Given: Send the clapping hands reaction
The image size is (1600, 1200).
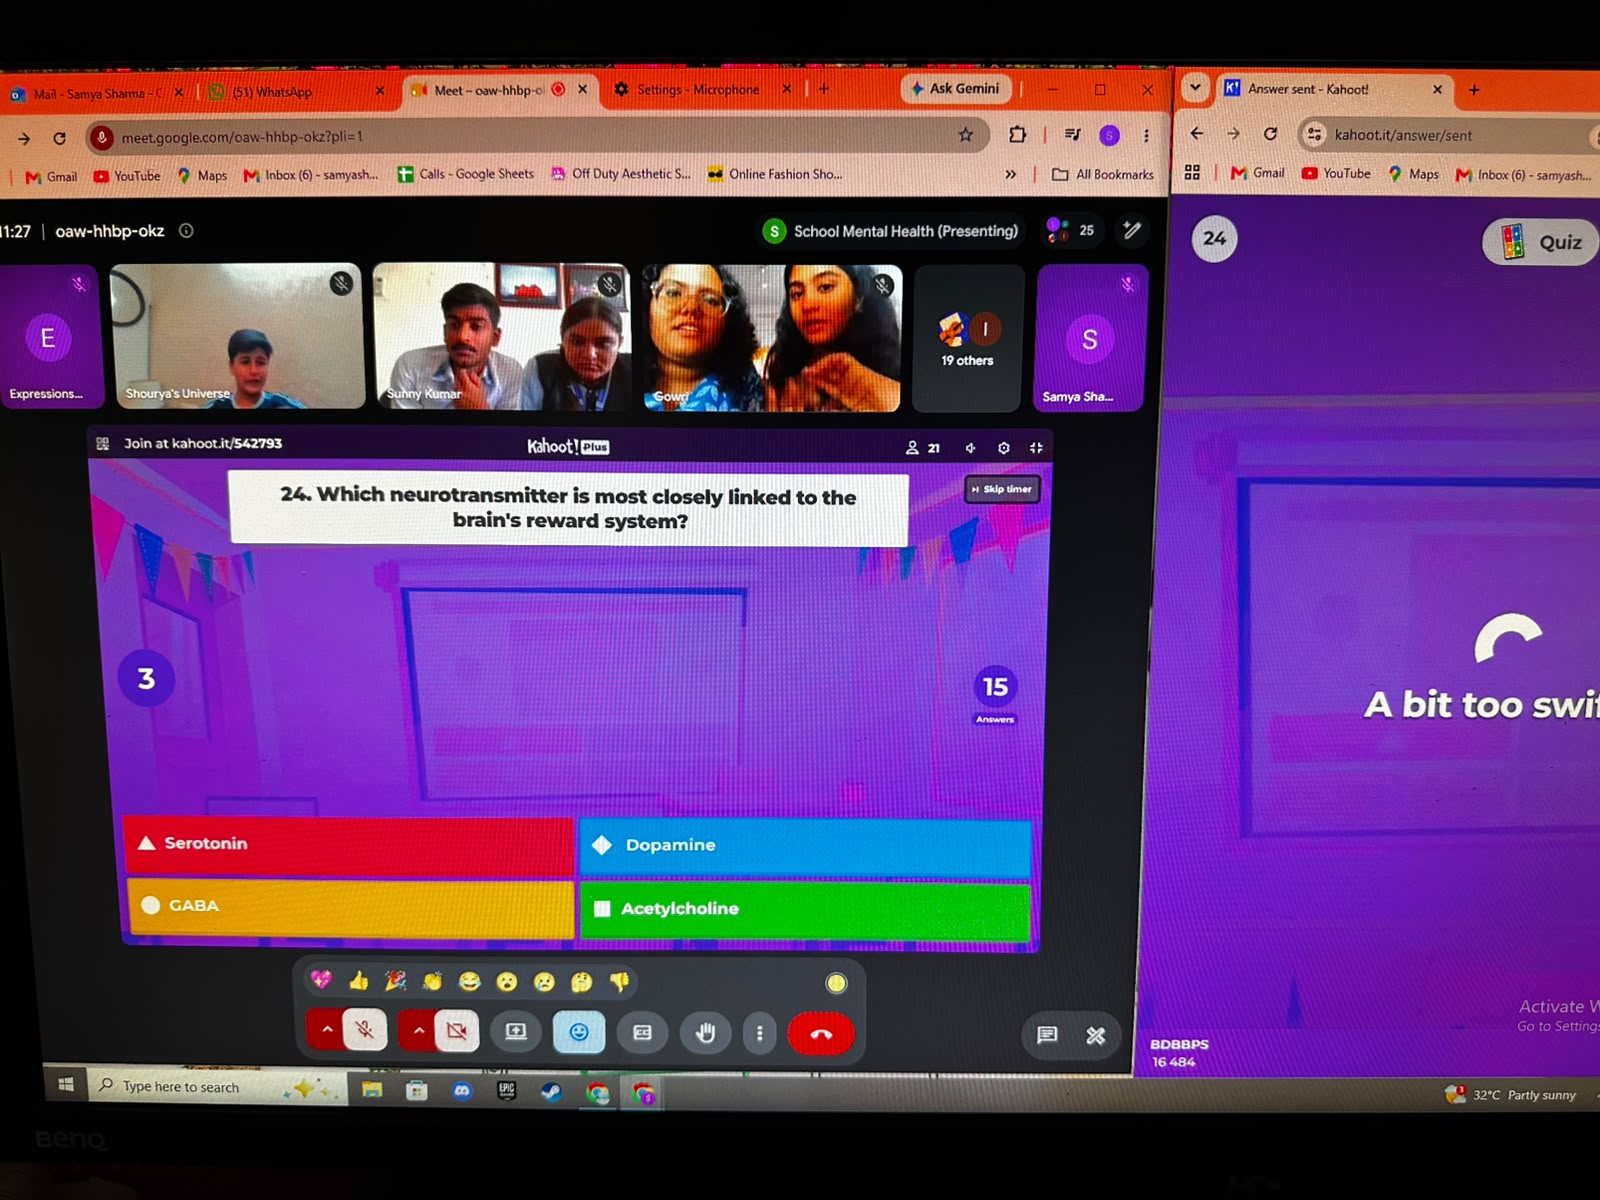Looking at the screenshot, I should pyautogui.click(x=432, y=981).
